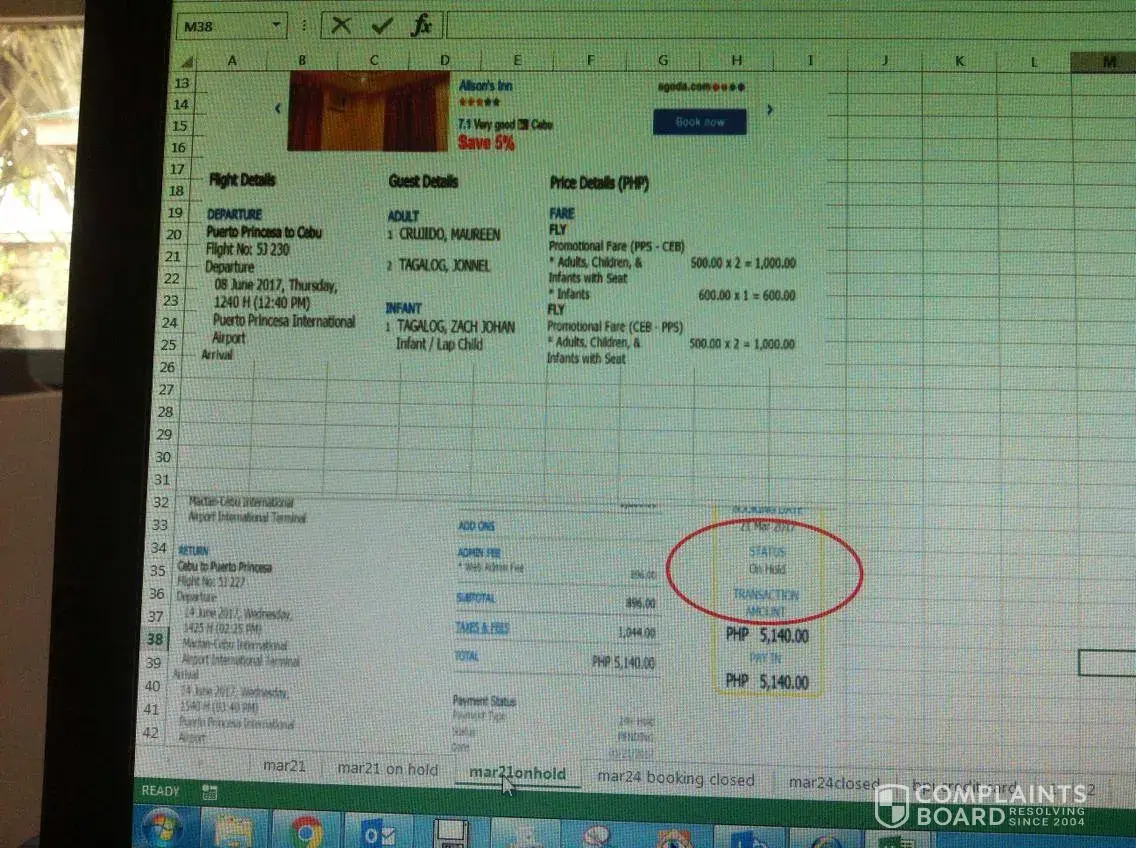Select the highlighted column M header
Viewport: 1136px width, 848px height.
(1108, 62)
